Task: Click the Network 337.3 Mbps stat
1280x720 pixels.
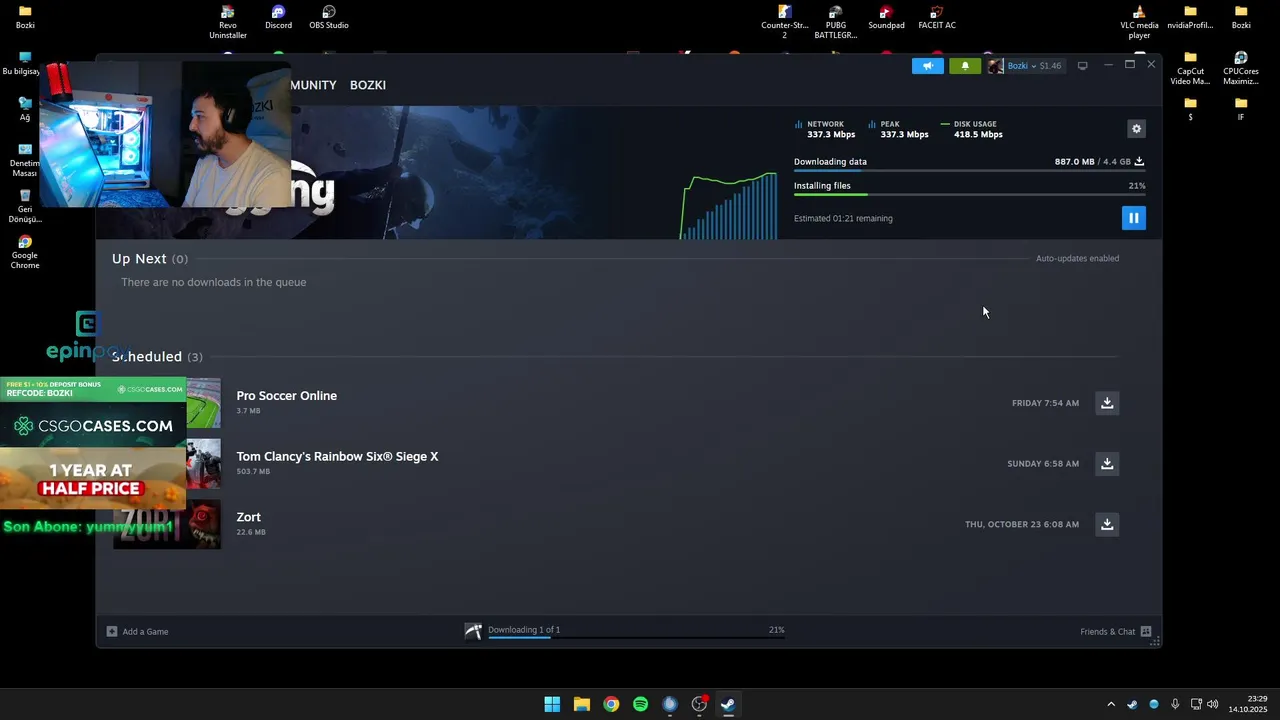Action: point(825,129)
